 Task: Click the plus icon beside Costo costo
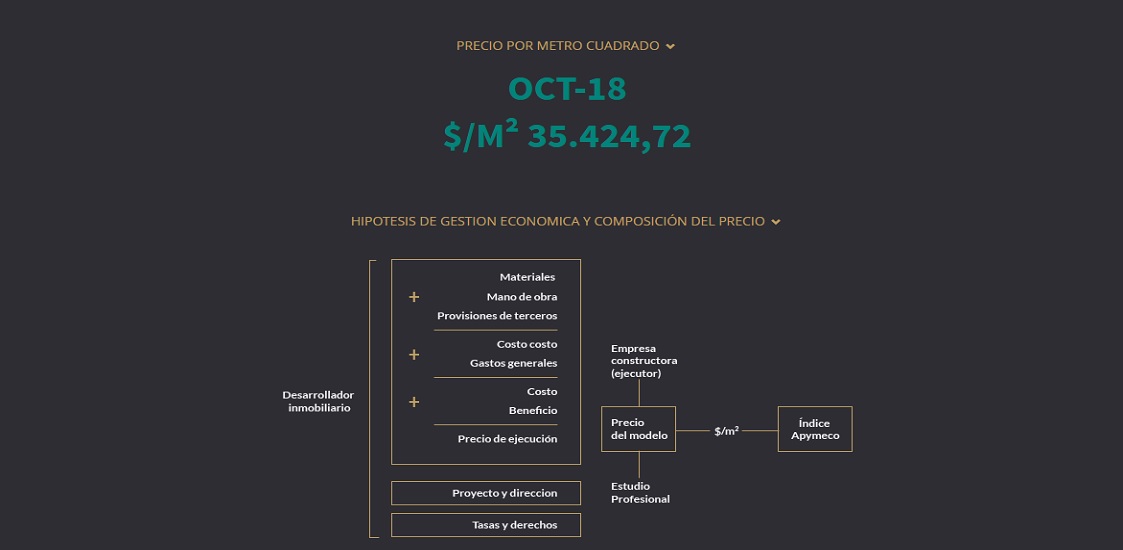click(x=413, y=355)
